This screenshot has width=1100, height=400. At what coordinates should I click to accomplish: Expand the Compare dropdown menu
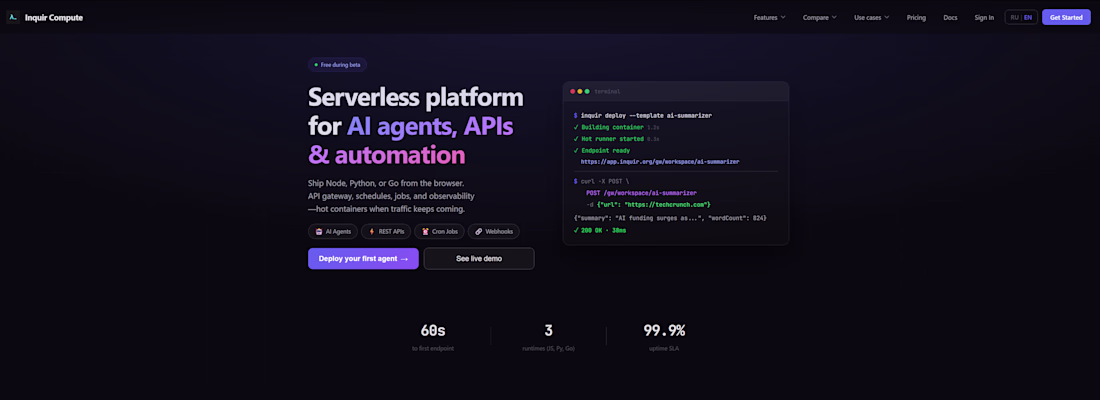(x=819, y=18)
